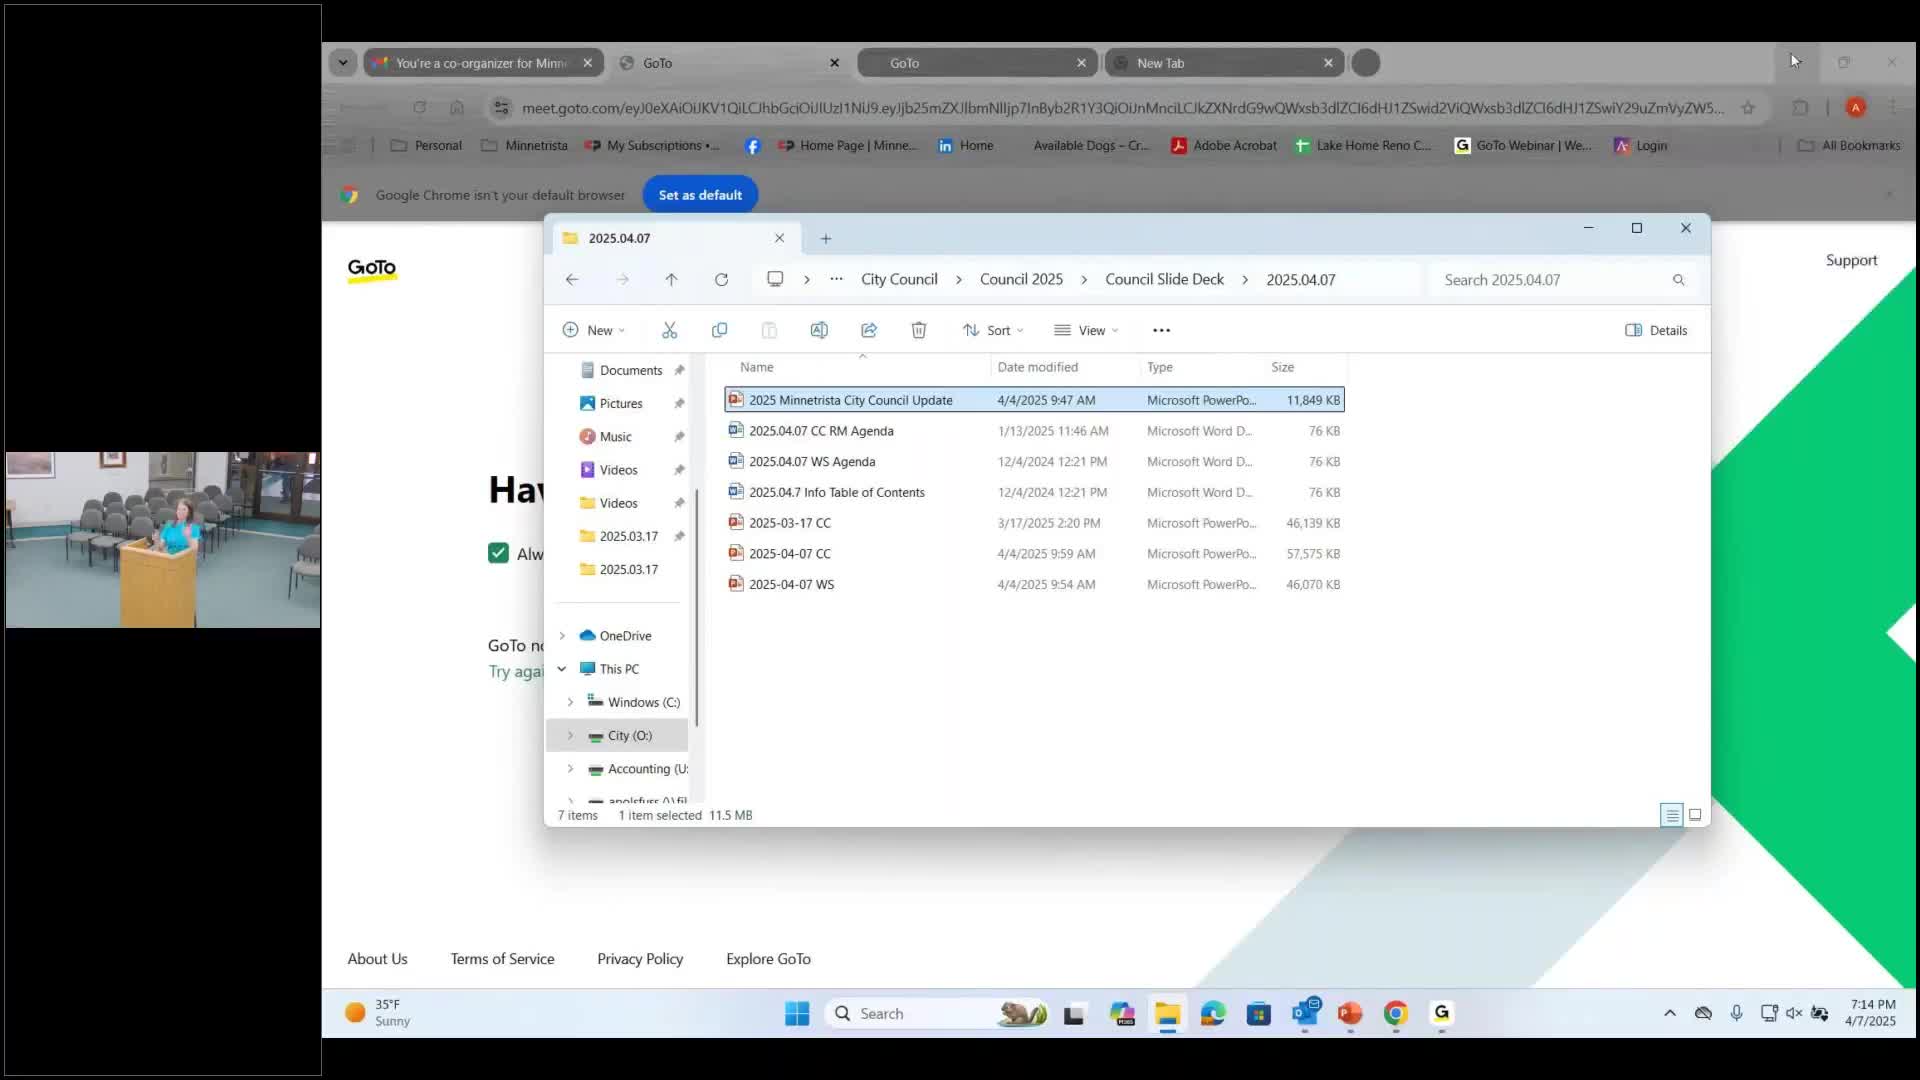This screenshot has width=1920, height=1080.
Task: Switch to large thumbnails view icon
Action: click(x=1695, y=815)
